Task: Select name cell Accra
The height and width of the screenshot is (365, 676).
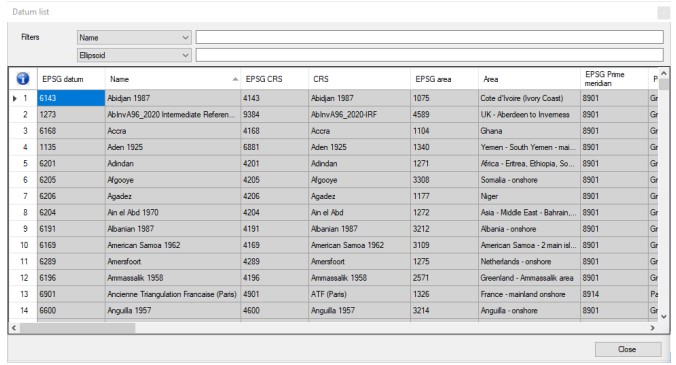Action: coord(173,131)
